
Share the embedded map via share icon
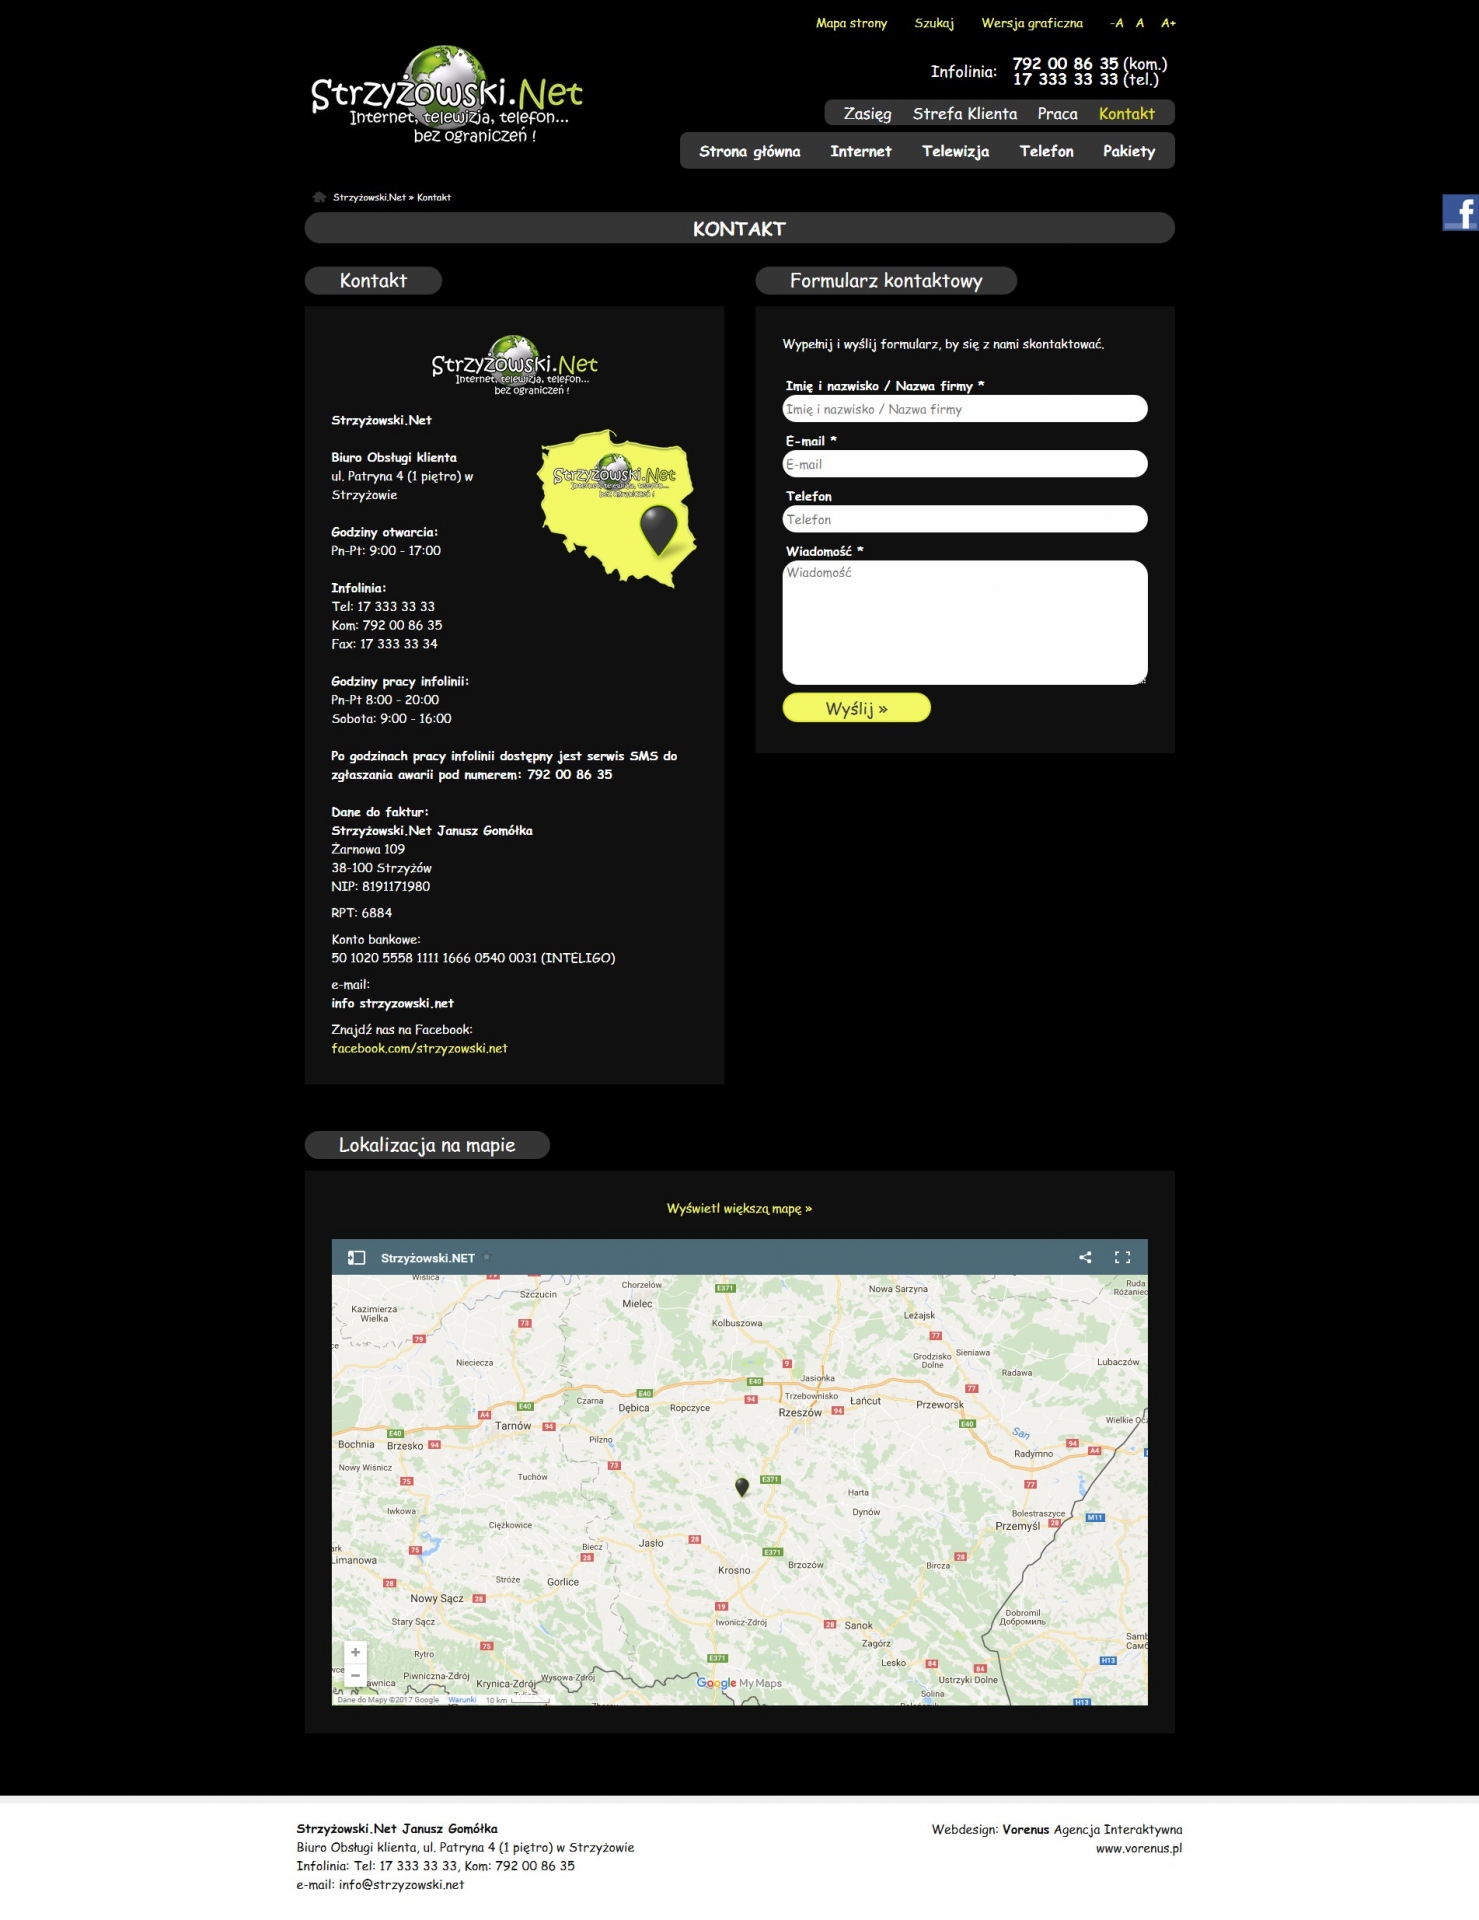[x=1085, y=1257]
